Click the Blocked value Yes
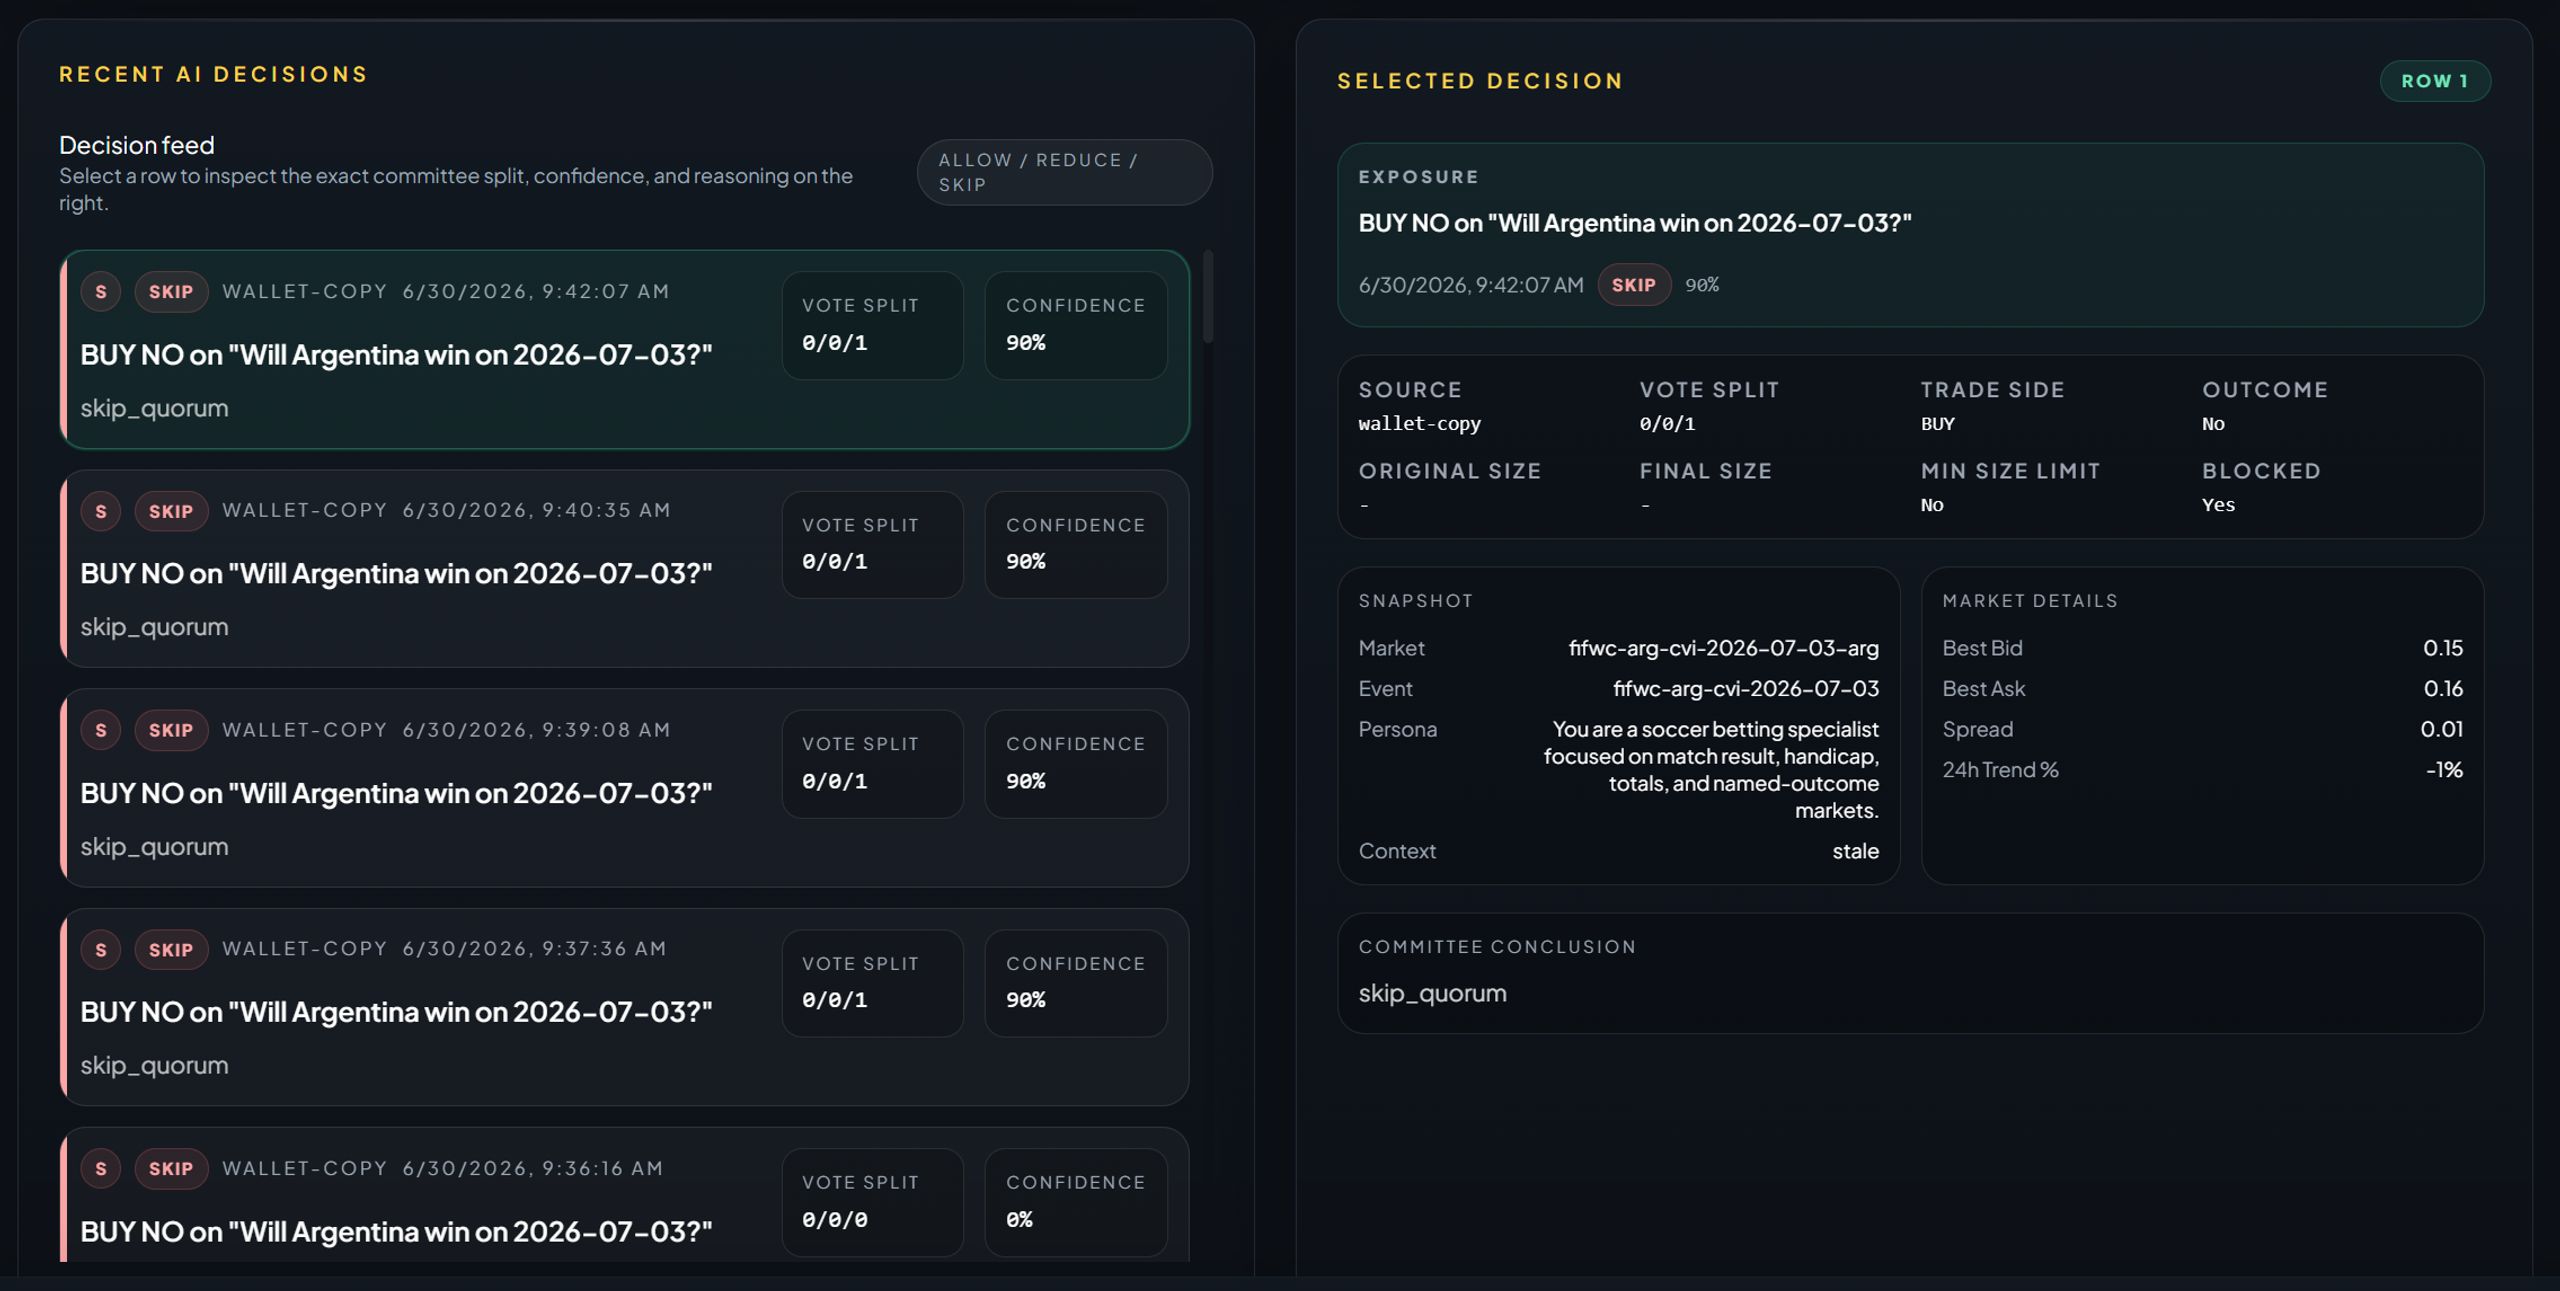Viewport: 2560px width, 1291px height. pyautogui.click(x=2218, y=505)
